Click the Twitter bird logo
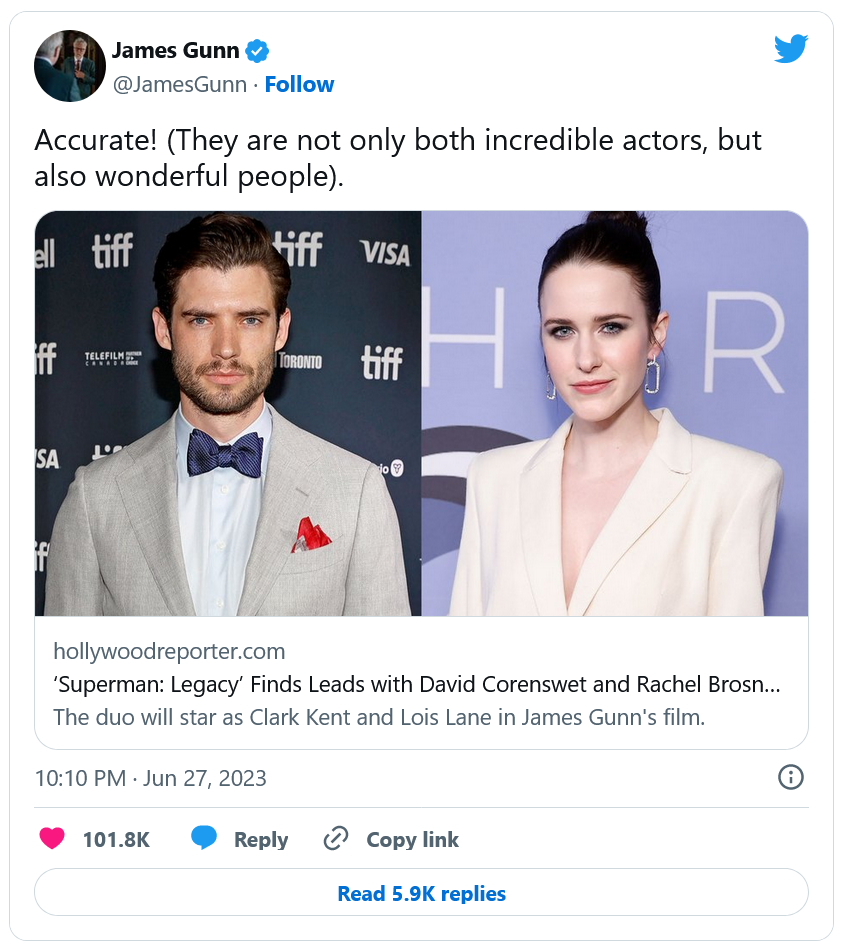This screenshot has height=951, width=844. [x=790, y=48]
